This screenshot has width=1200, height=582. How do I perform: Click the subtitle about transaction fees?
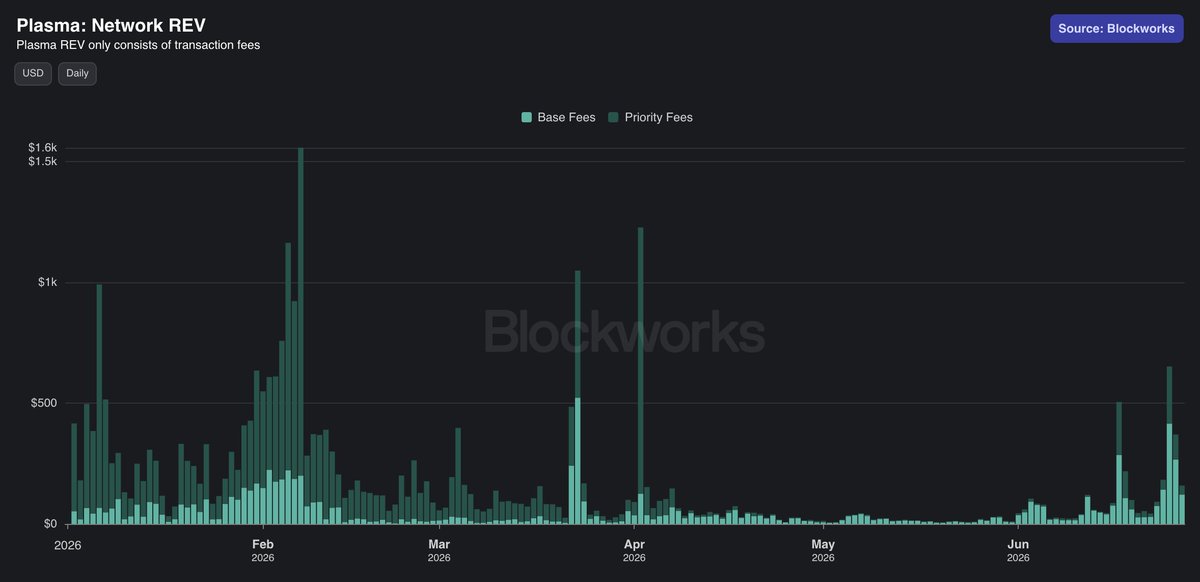(138, 45)
